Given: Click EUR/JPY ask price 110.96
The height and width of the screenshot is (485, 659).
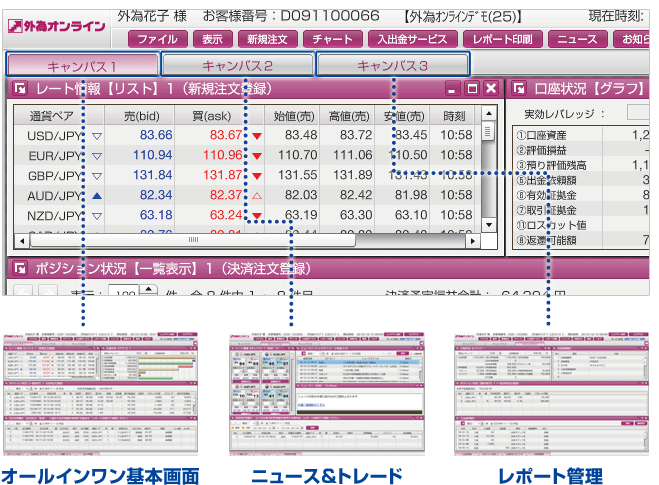Looking at the screenshot, I should tap(223, 155).
